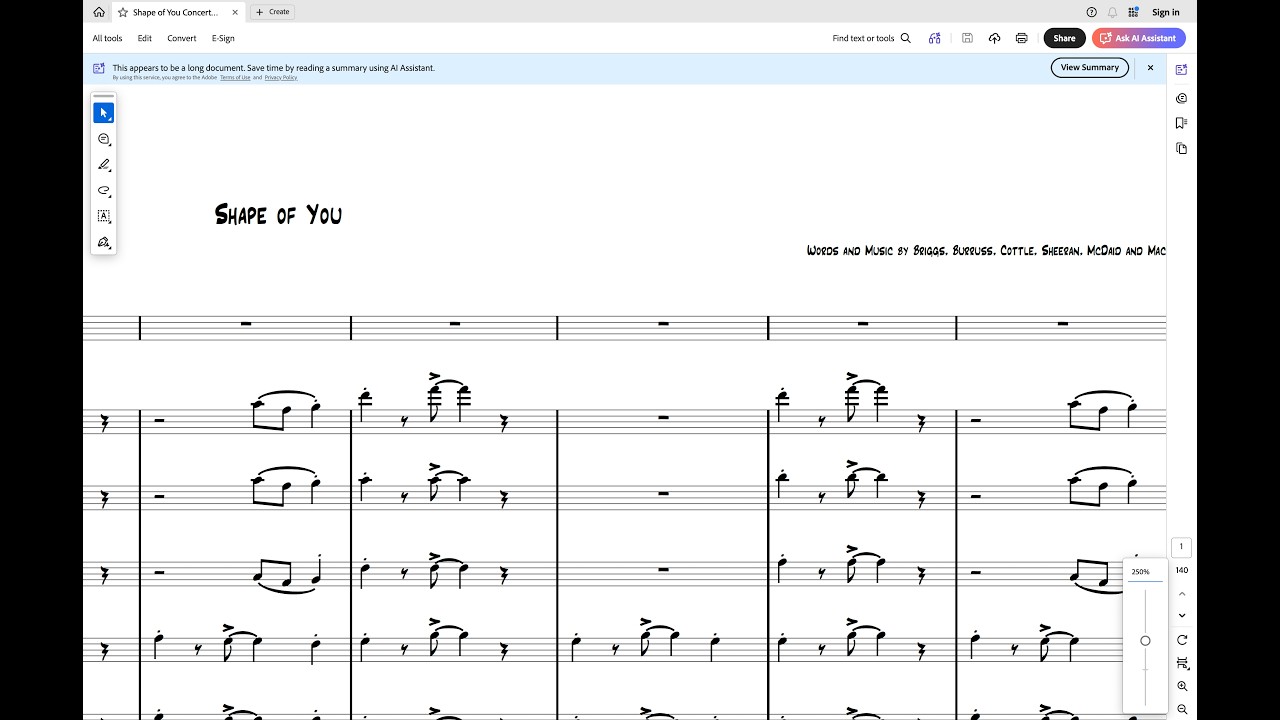Click the View Summary button
Image resolution: width=1280 pixels, height=720 pixels.
[1090, 68]
